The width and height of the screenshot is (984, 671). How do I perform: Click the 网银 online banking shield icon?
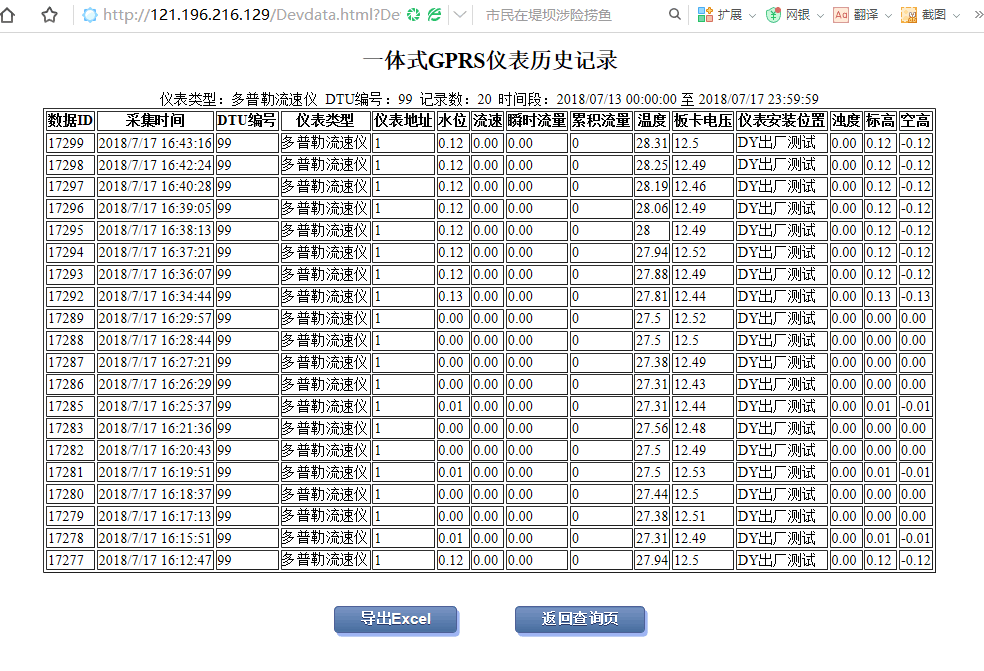pyautogui.click(x=773, y=15)
